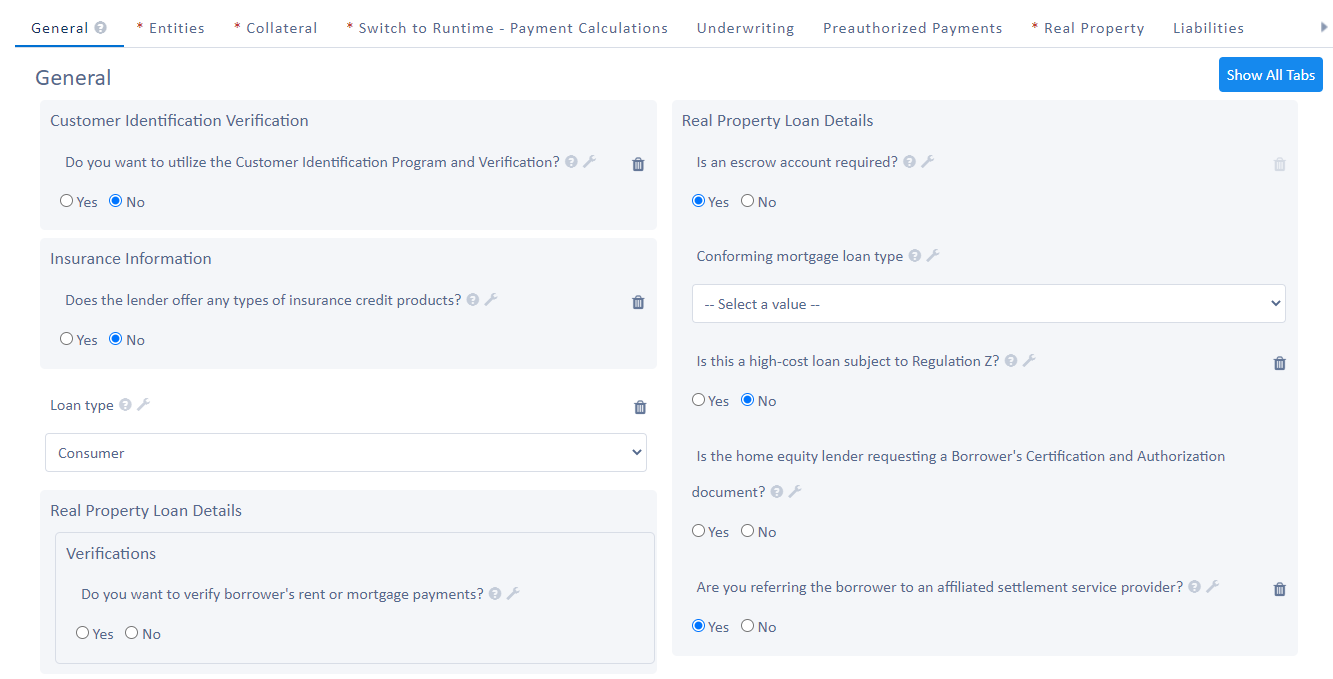Select No for Borrower's Certification and Authorization
Screen dimensions: 1333x679
point(748,531)
